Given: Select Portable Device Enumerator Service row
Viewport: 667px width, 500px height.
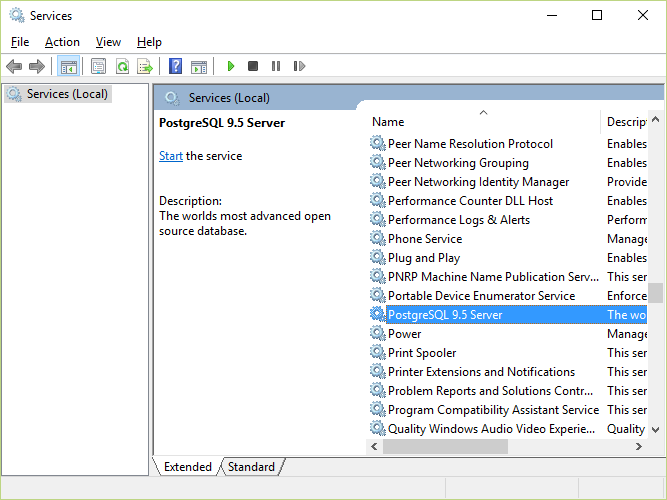Looking at the screenshot, I should [x=508, y=295].
